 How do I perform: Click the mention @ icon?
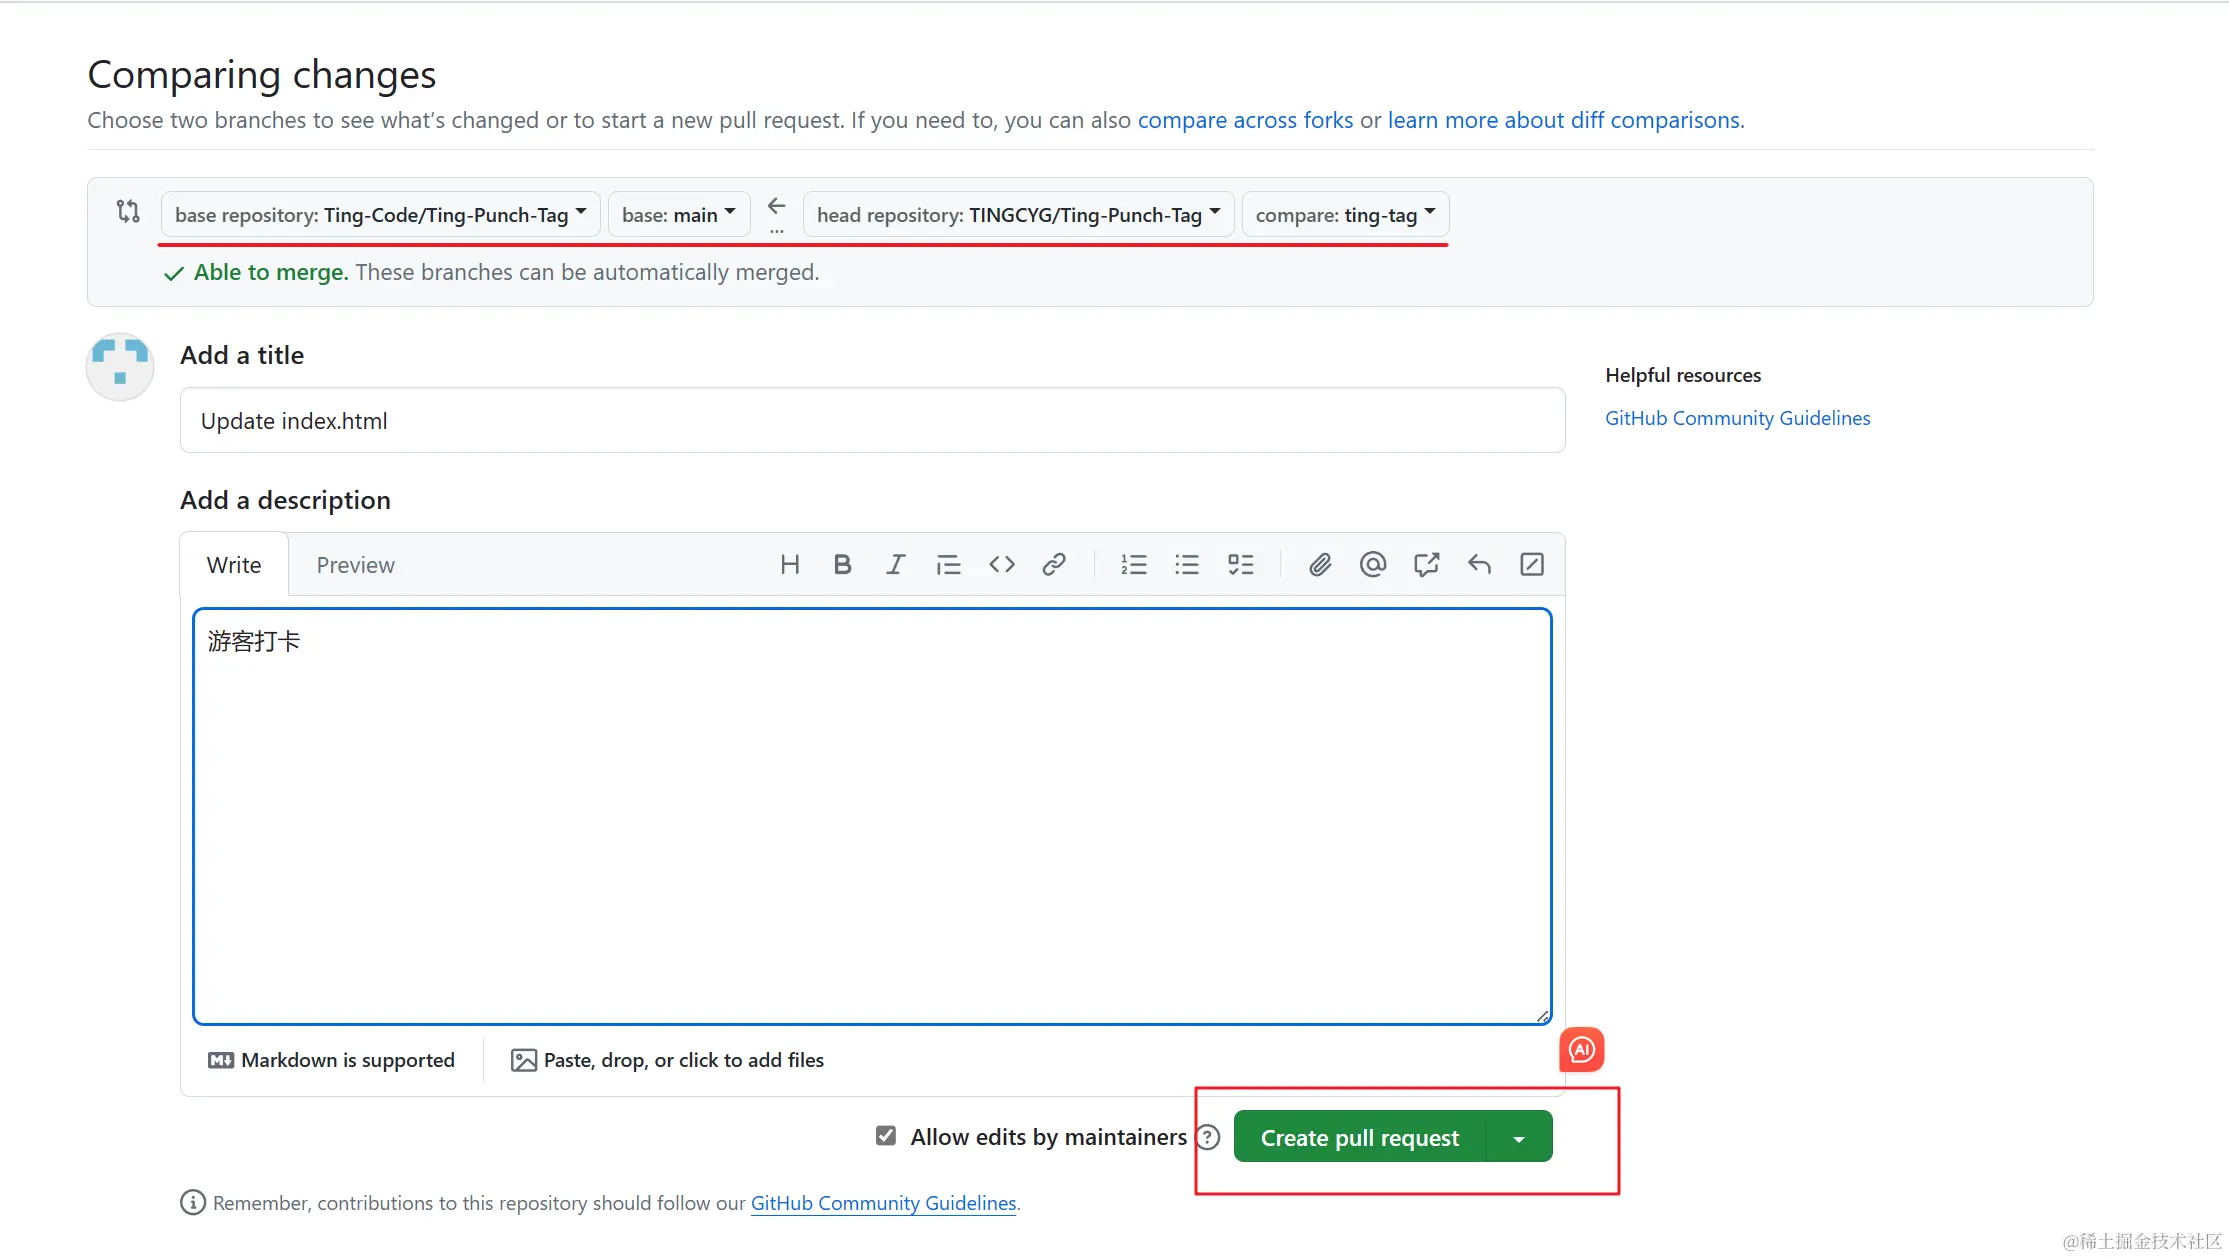1373,565
